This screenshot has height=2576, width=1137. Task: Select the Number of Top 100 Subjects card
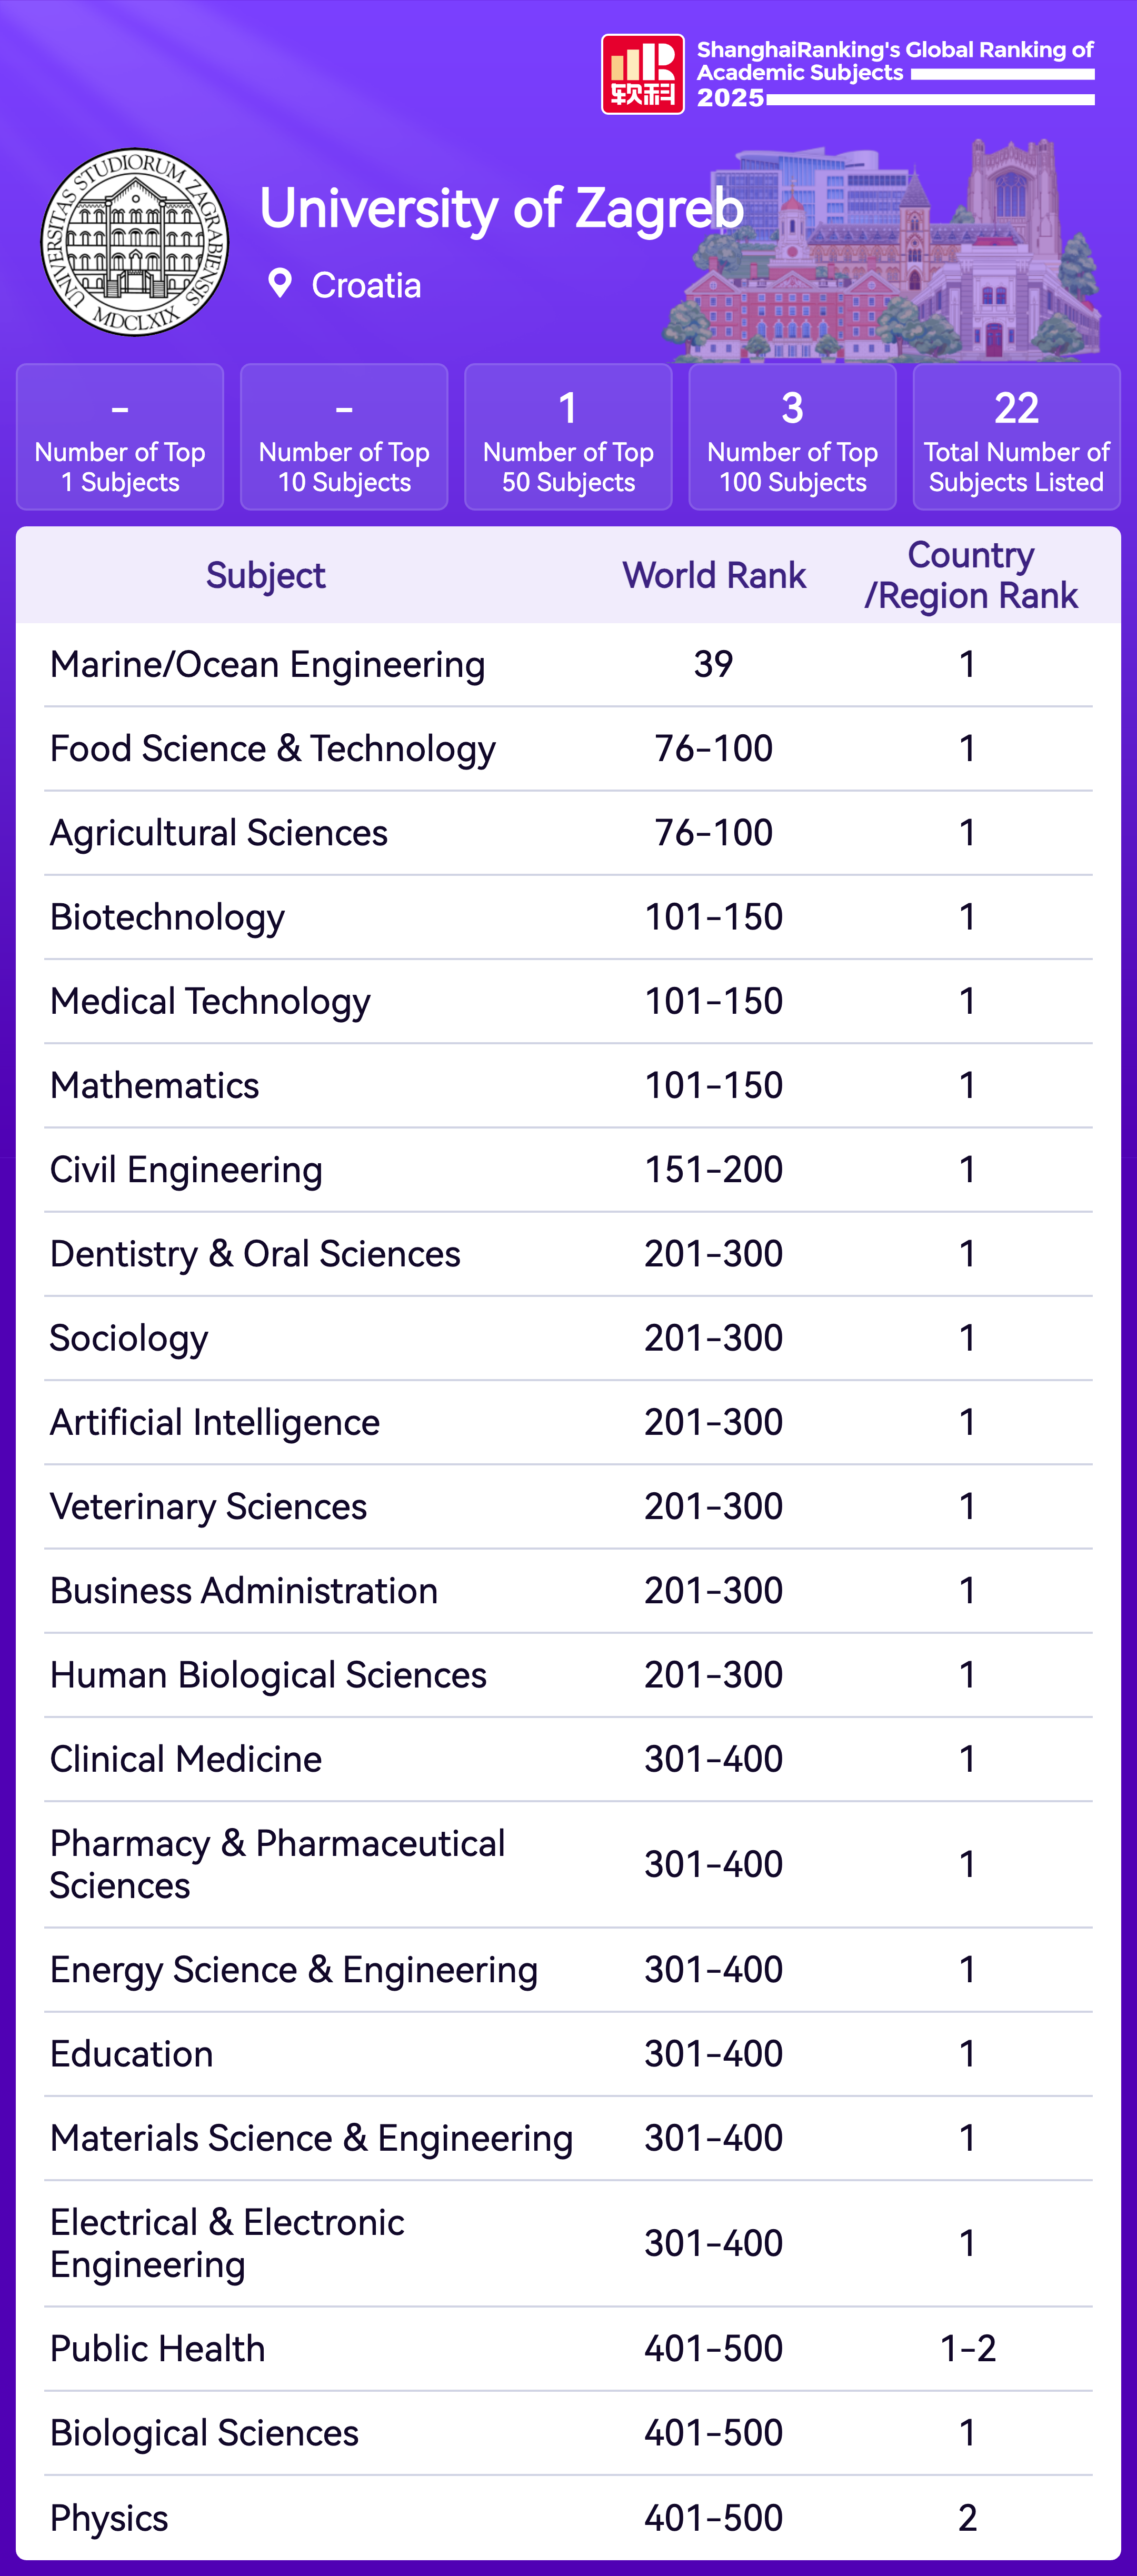[792, 437]
